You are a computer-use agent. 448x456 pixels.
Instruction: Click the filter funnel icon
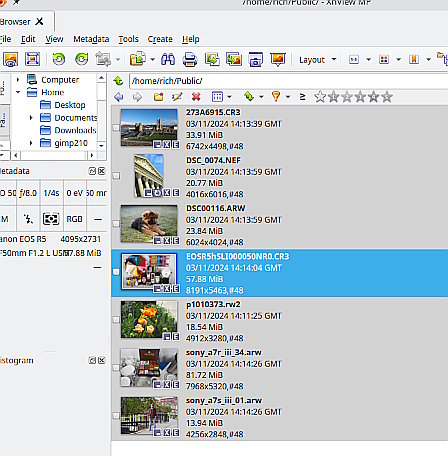click(276, 97)
